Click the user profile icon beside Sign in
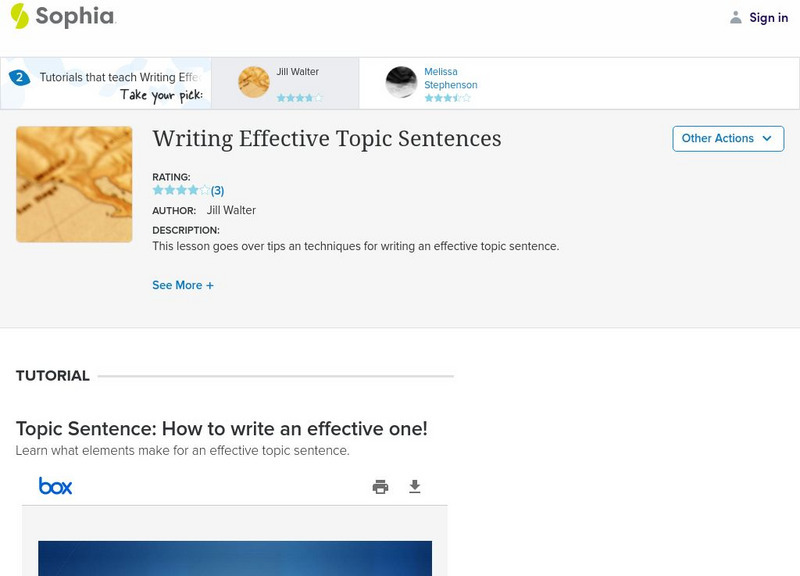The height and width of the screenshot is (576, 800). pos(736,17)
